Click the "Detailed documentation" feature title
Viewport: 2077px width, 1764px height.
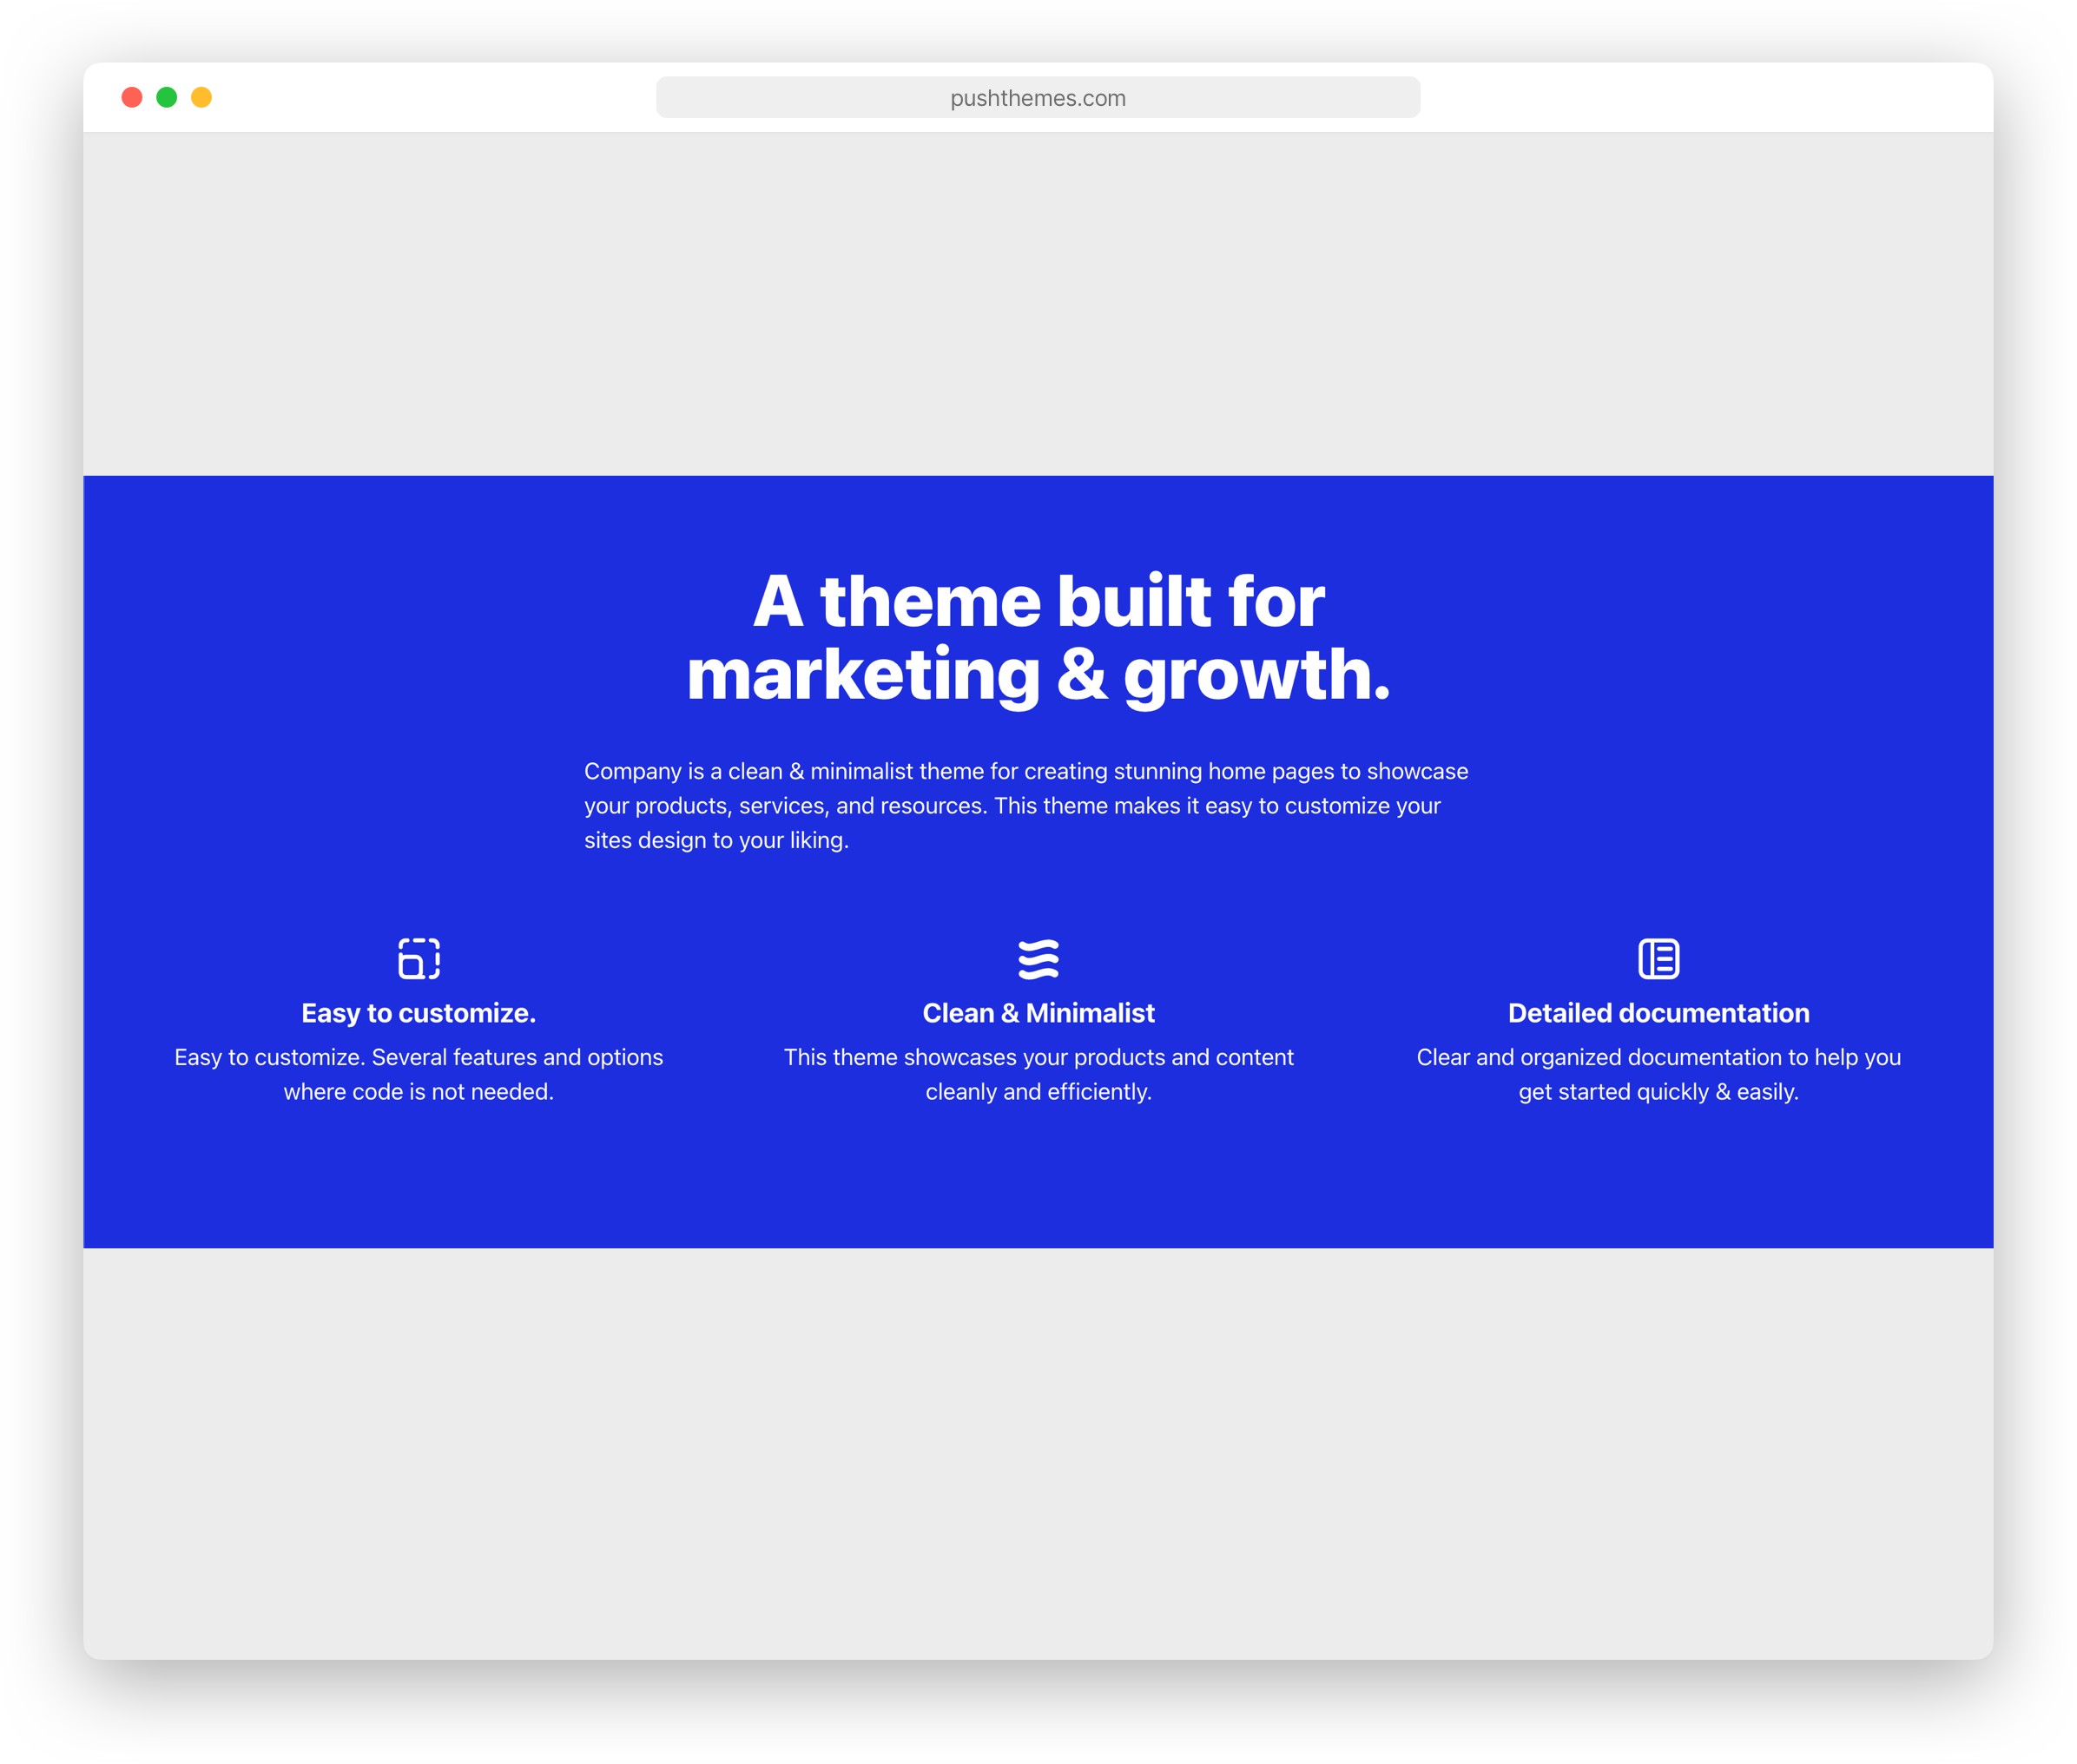[x=1658, y=1013]
